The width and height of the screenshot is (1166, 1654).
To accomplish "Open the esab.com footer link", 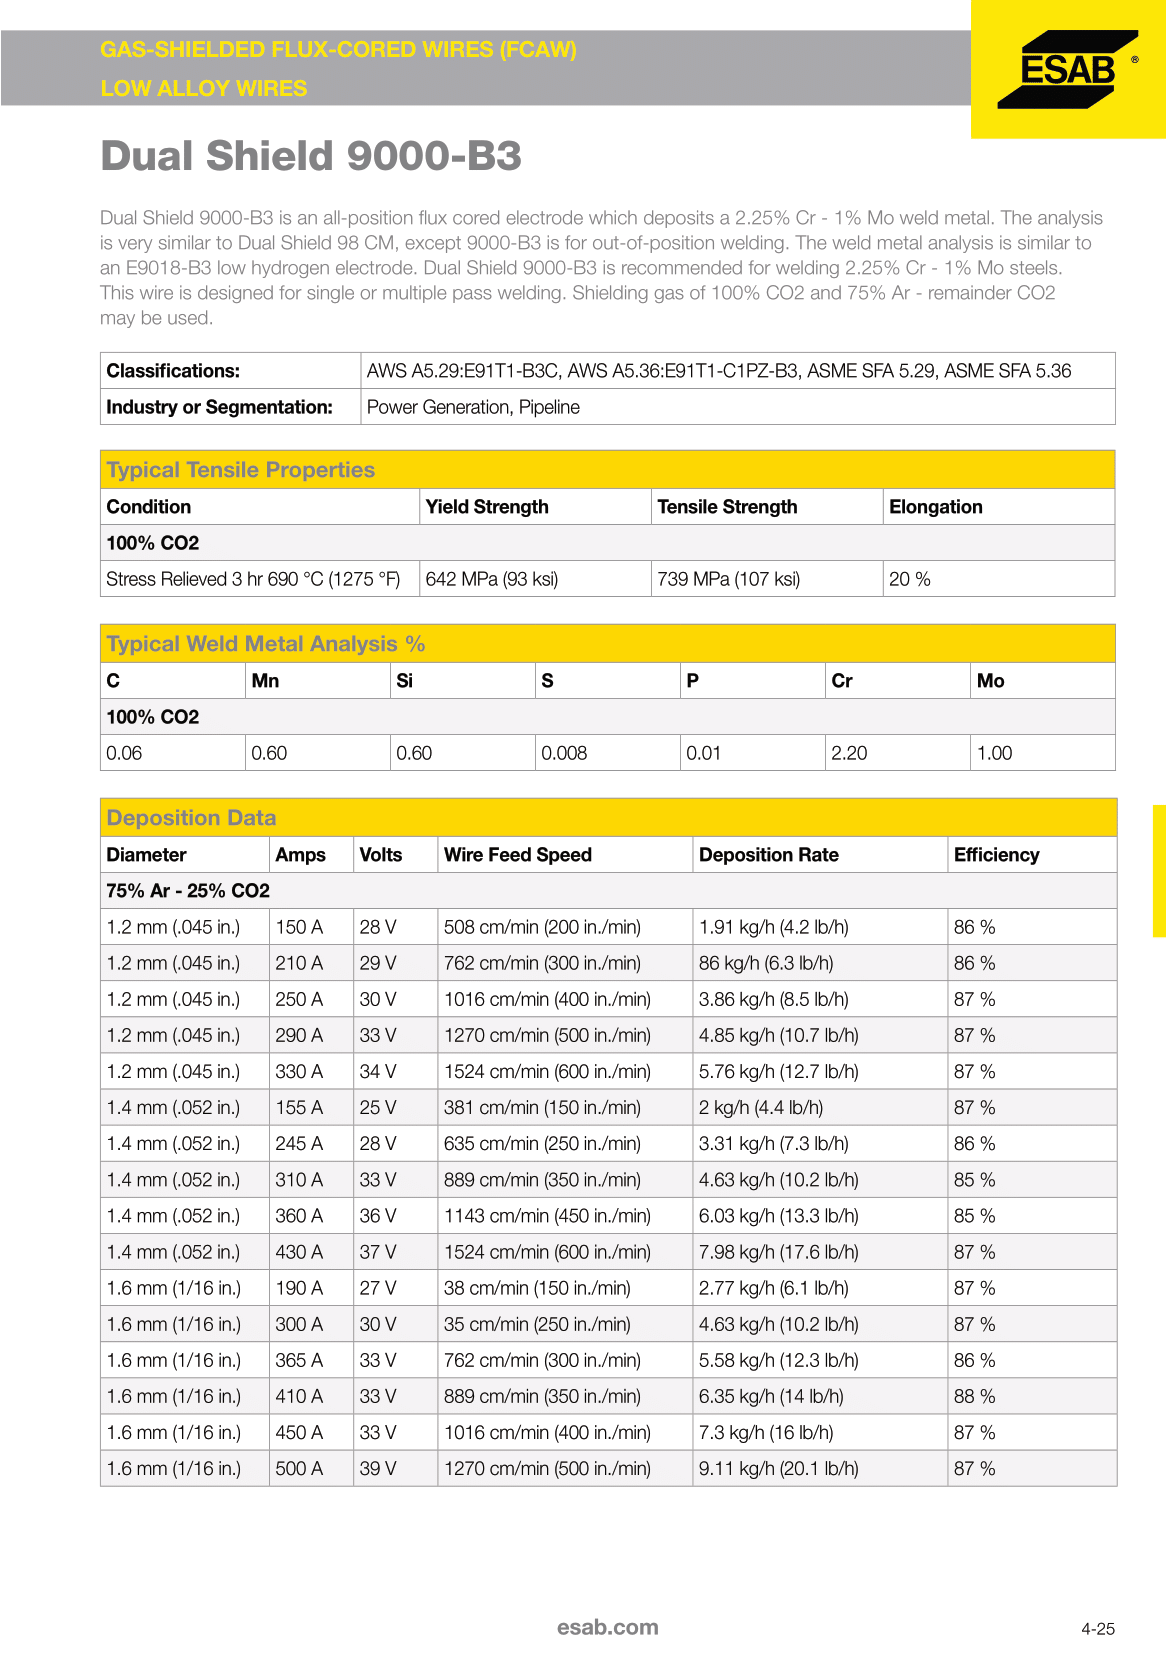I will 607,1627.
